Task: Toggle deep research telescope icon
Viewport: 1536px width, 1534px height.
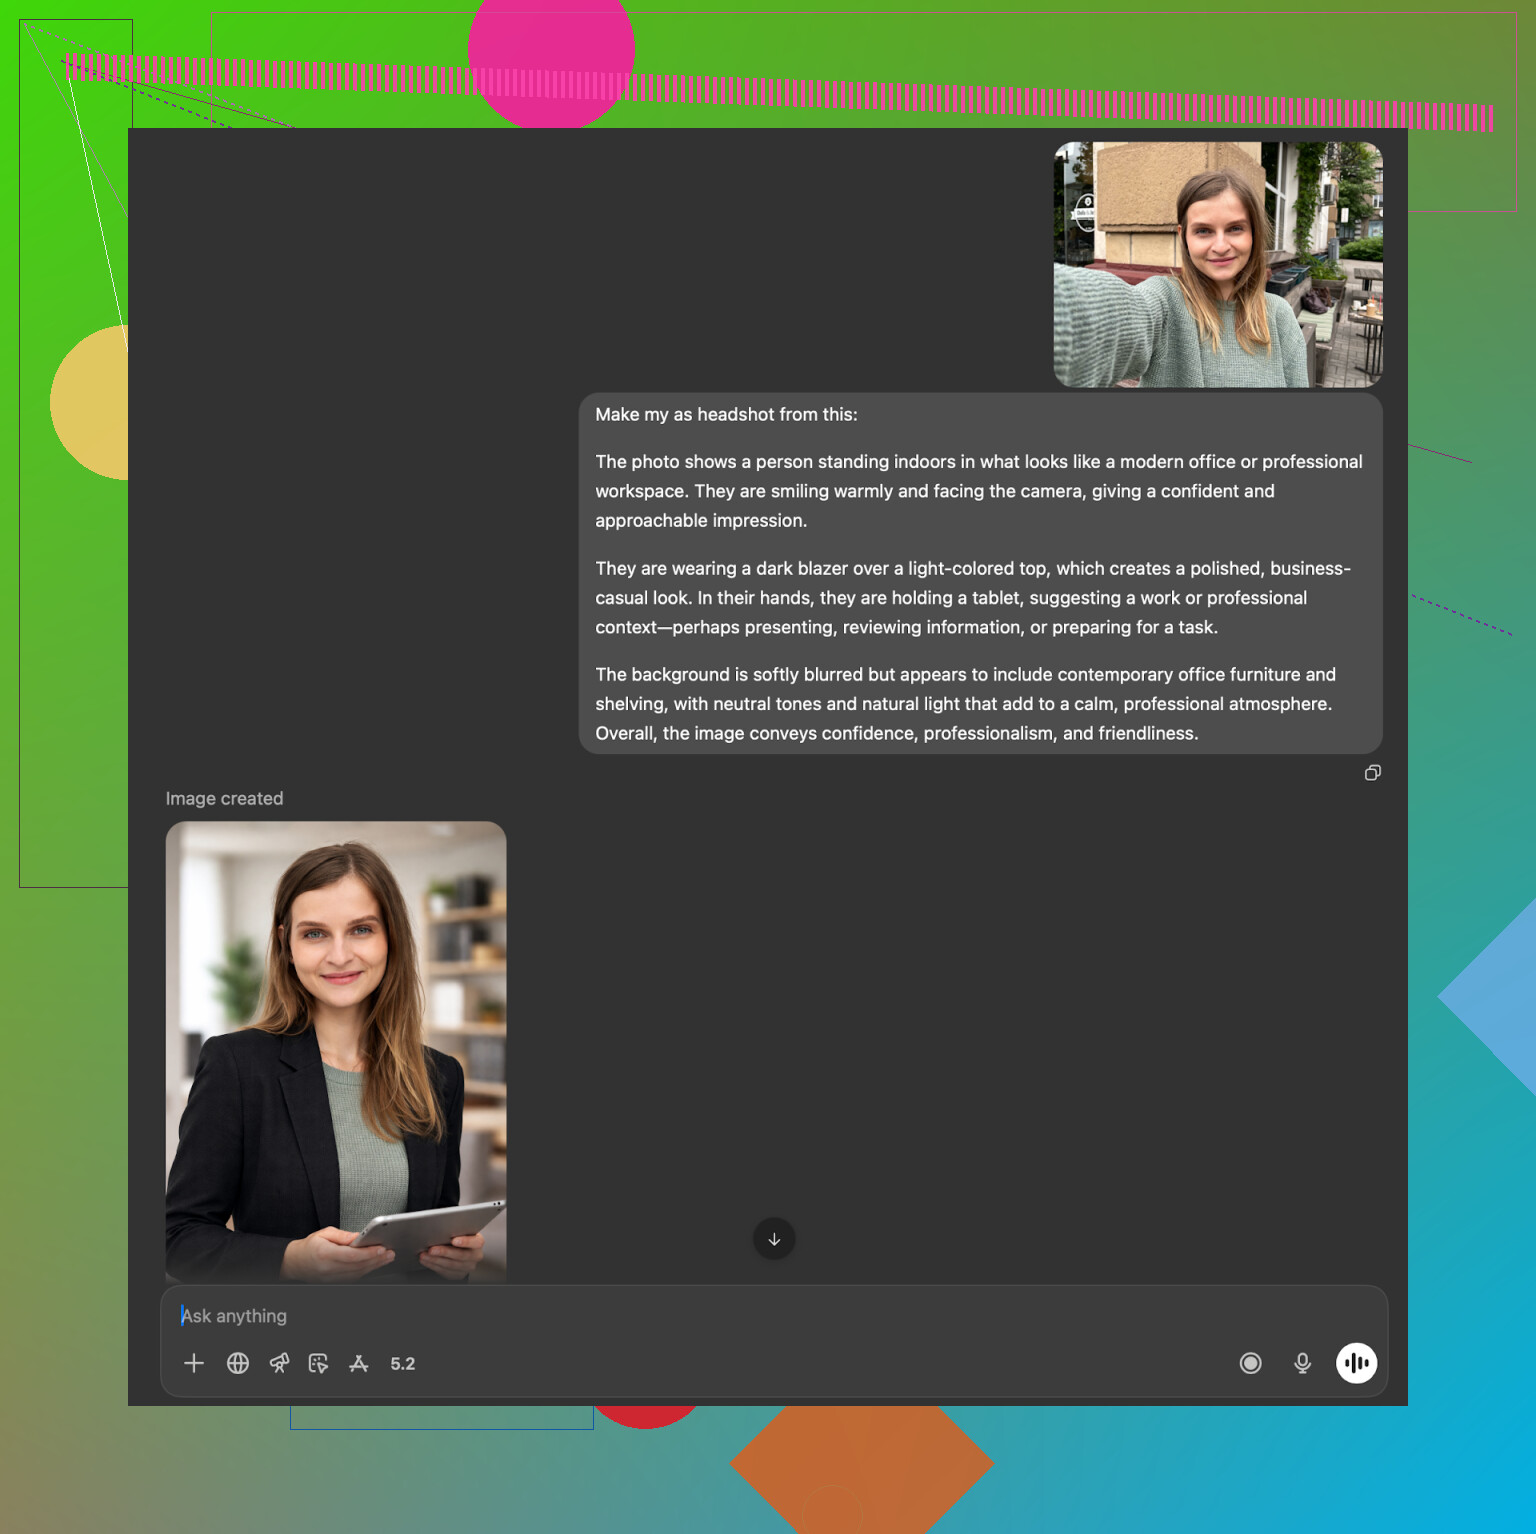Action: click(279, 1363)
